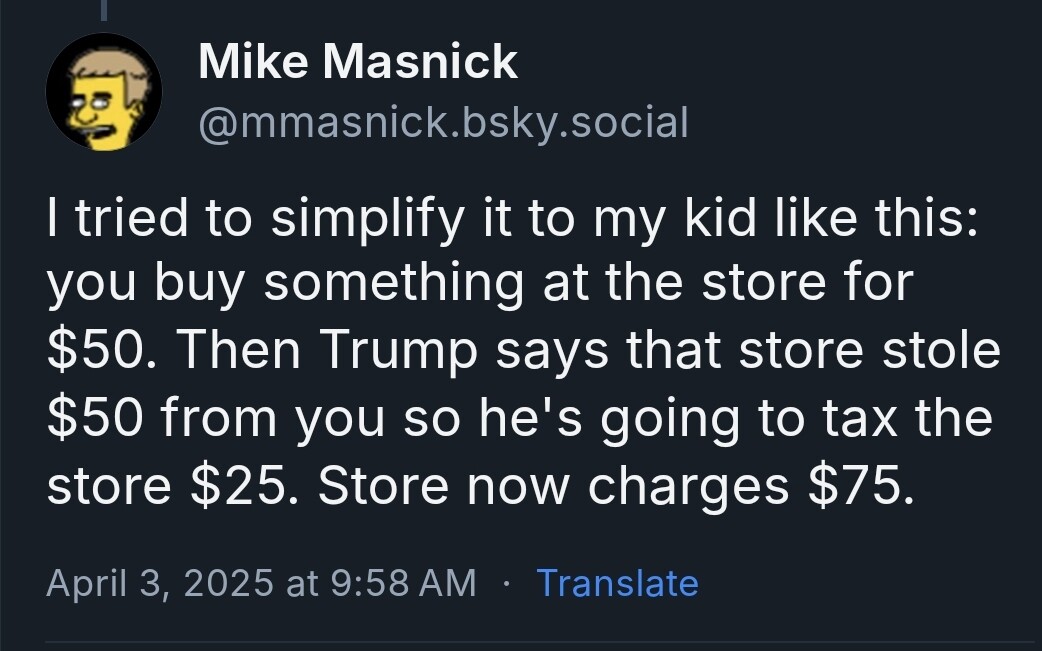This screenshot has width=1042, height=651.
Task: Click the separator dot before Translate
Action: pos(507,585)
